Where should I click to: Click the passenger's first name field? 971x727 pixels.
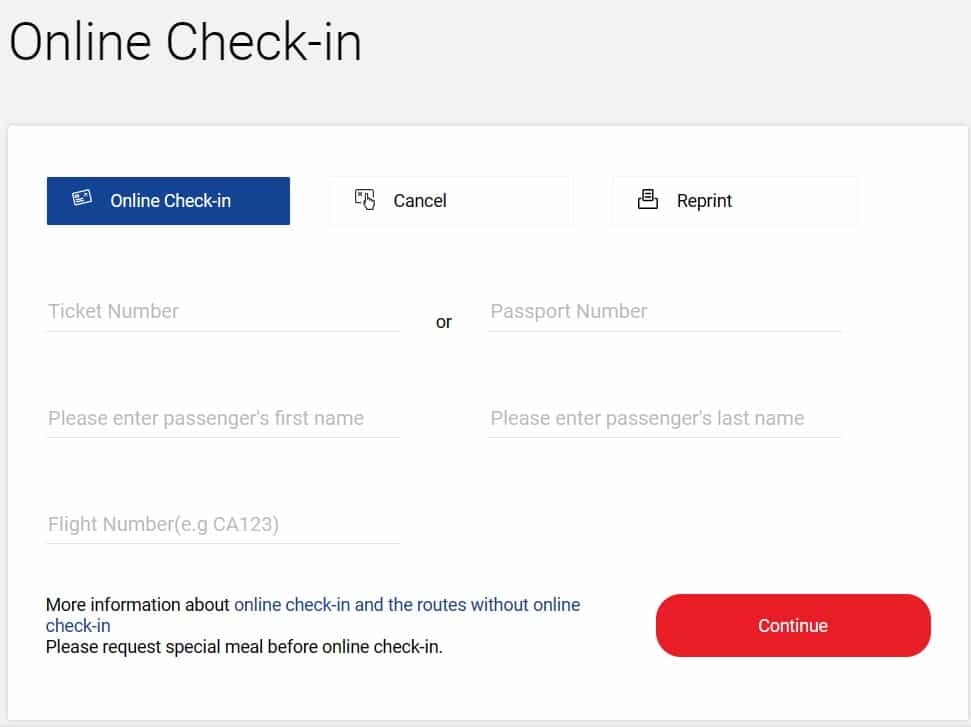224,419
